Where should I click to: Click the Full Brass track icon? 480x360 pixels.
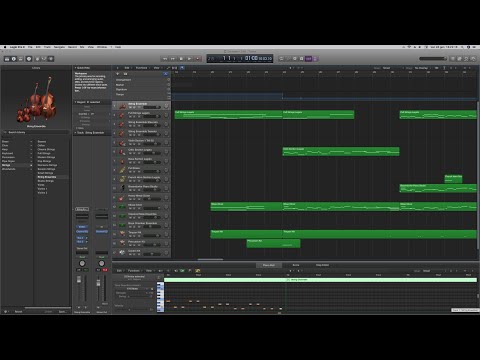[122, 170]
